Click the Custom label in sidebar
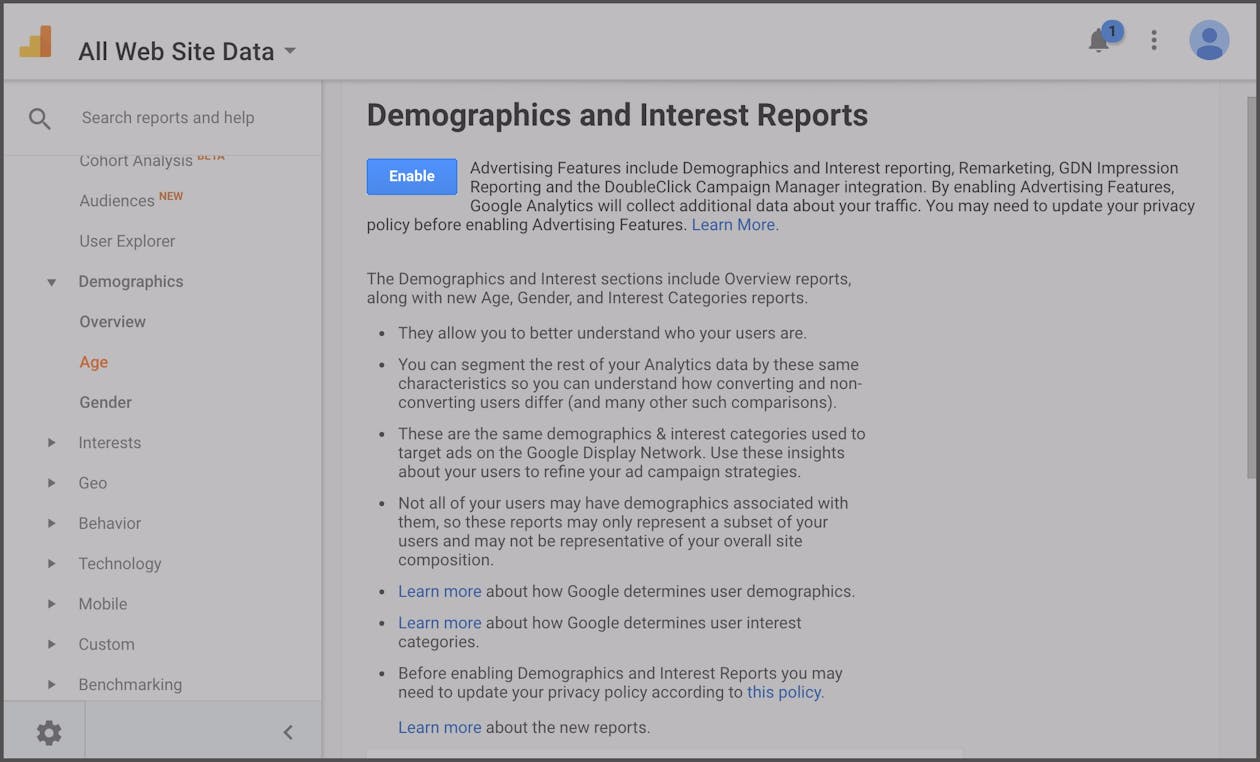This screenshot has height=762, width=1260. click(107, 644)
